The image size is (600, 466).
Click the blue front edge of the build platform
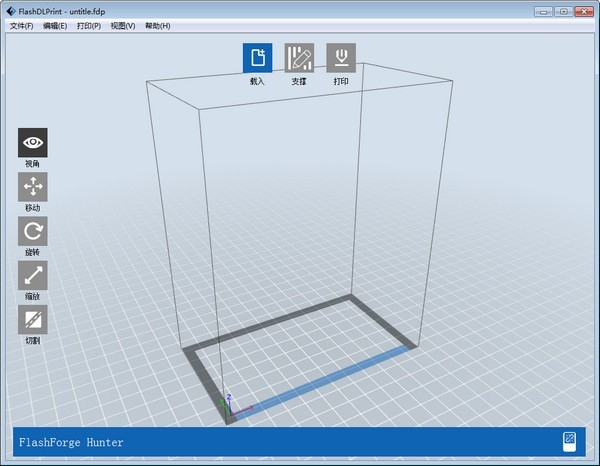click(x=322, y=381)
